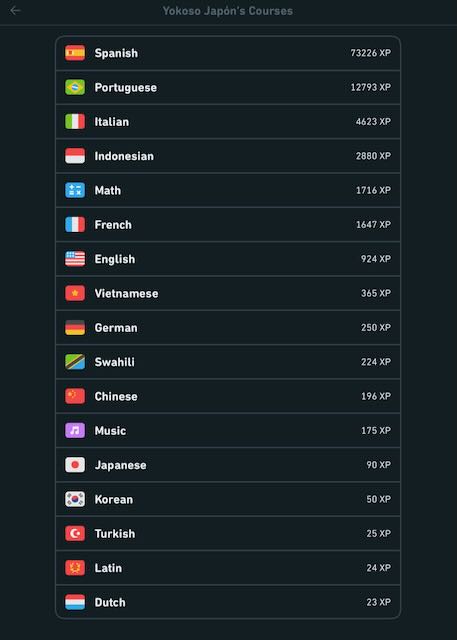The width and height of the screenshot is (457, 640).
Task: Open the Chinese course row
Action: 228,396
